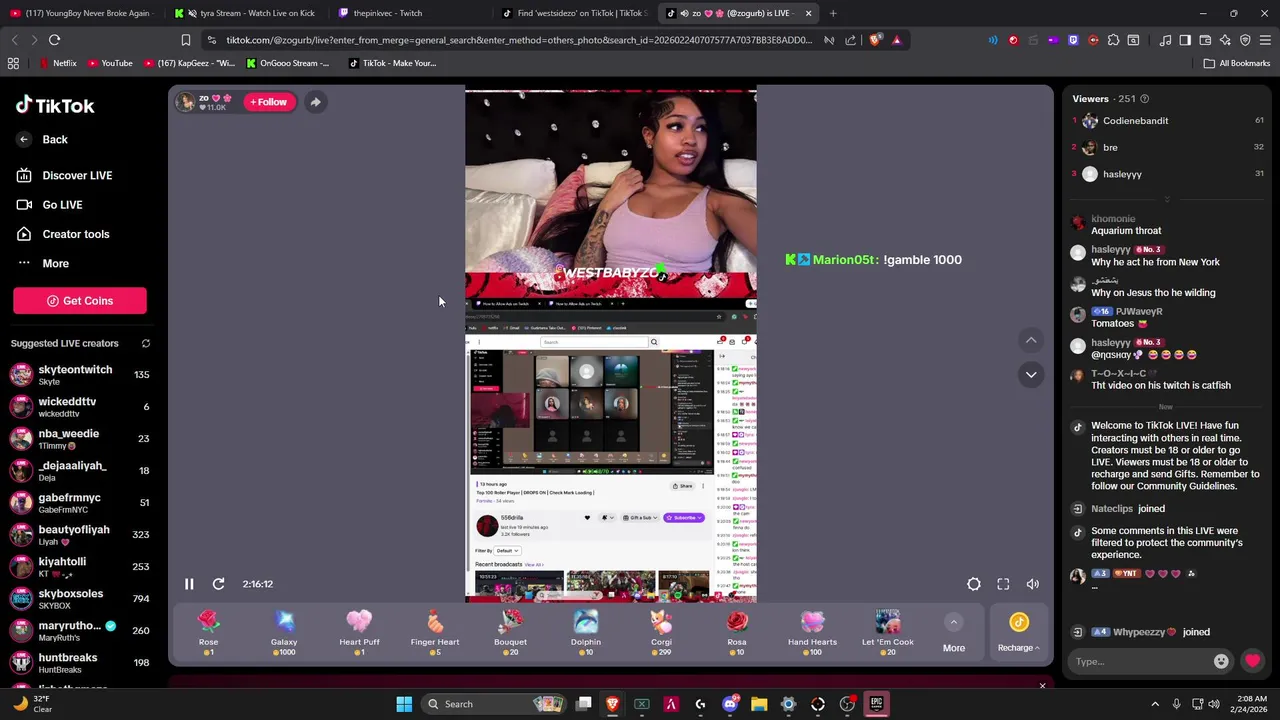Open browser main hamburger menu

(1265, 40)
